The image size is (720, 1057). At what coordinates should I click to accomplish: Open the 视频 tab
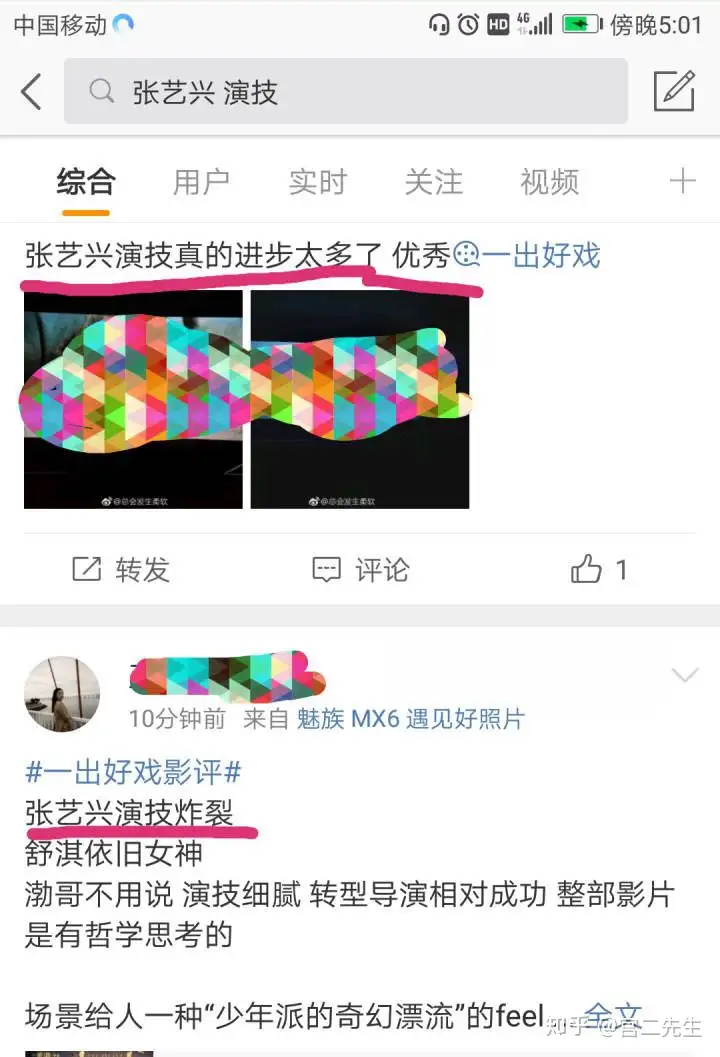coord(549,182)
